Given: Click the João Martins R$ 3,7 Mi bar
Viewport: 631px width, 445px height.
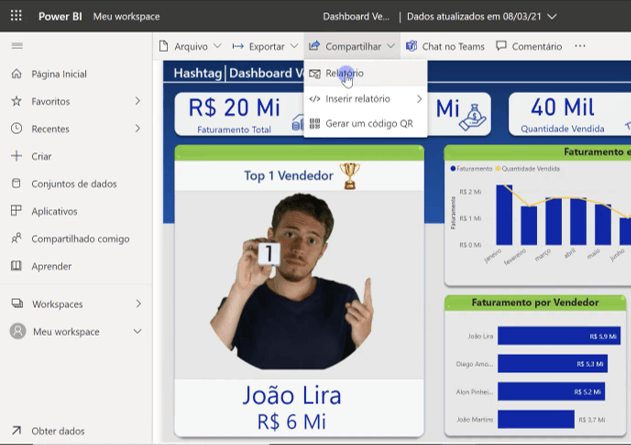Looking at the screenshot, I should (536, 419).
